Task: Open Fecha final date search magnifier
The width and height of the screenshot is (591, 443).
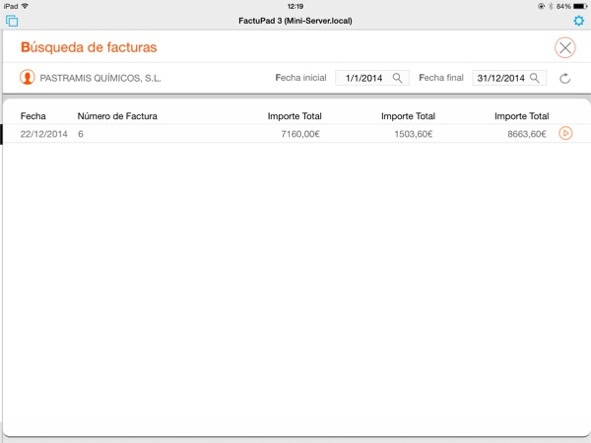Action: coord(534,78)
